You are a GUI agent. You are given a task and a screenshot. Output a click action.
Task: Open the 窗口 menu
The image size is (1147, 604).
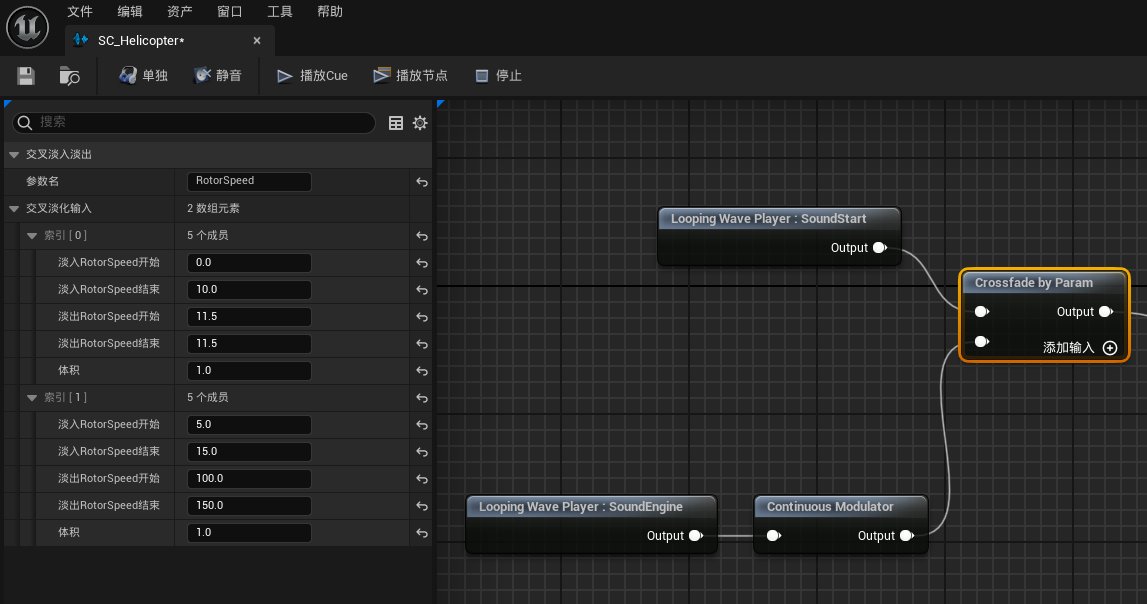point(230,12)
